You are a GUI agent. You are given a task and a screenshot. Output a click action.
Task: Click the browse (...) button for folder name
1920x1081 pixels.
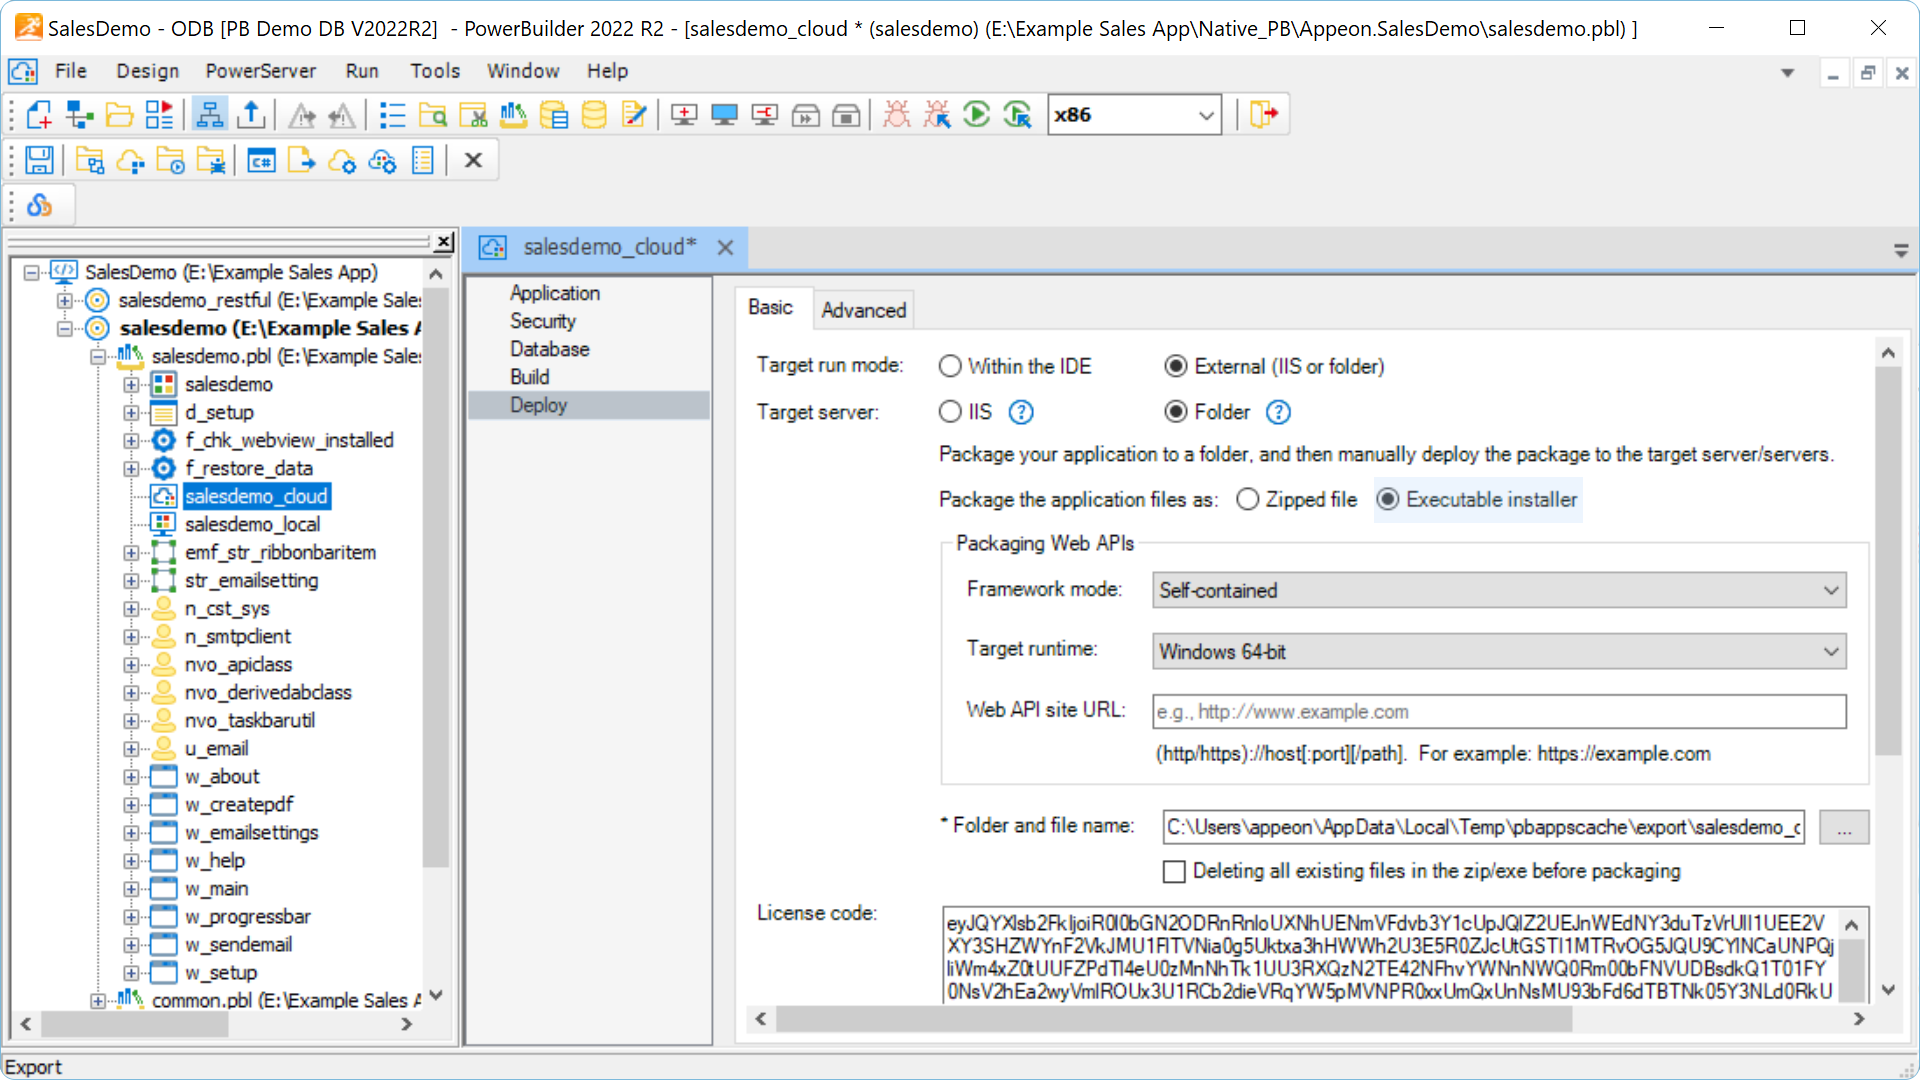[x=1844, y=828]
